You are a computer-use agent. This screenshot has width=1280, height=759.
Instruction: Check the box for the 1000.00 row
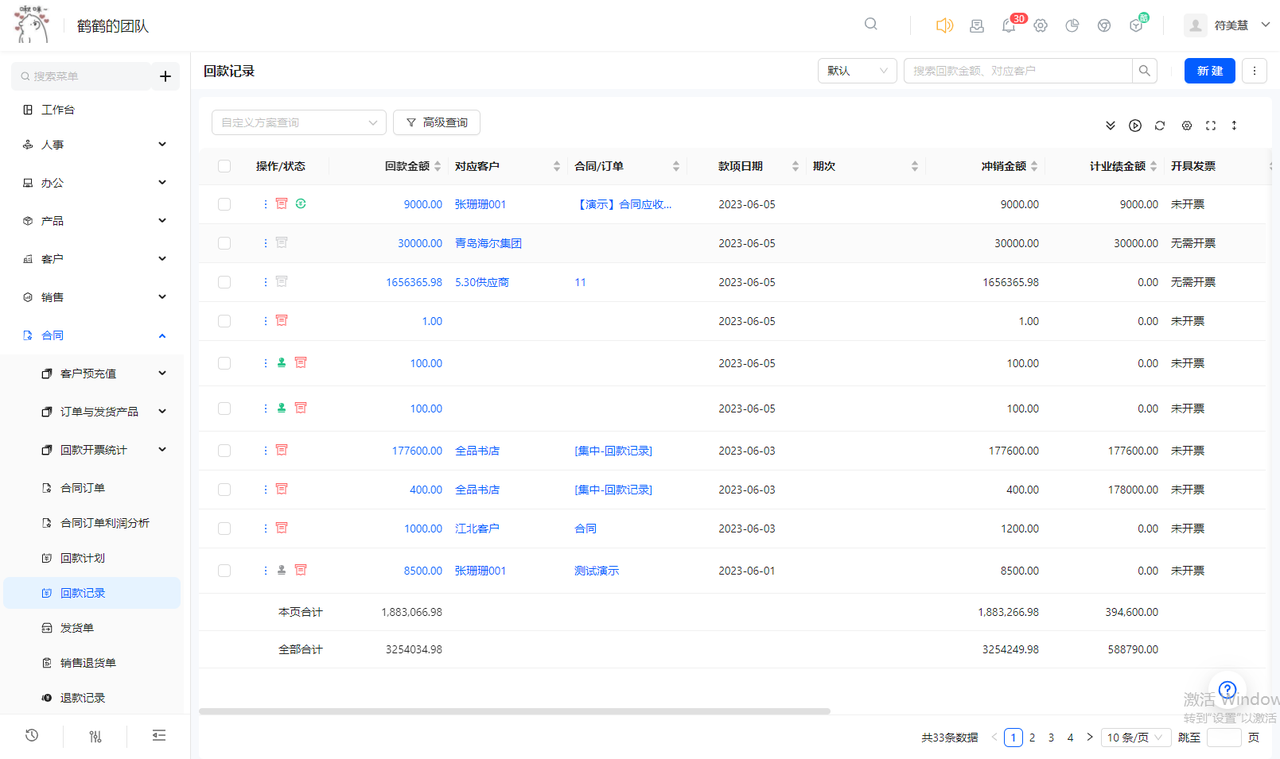[x=224, y=529]
